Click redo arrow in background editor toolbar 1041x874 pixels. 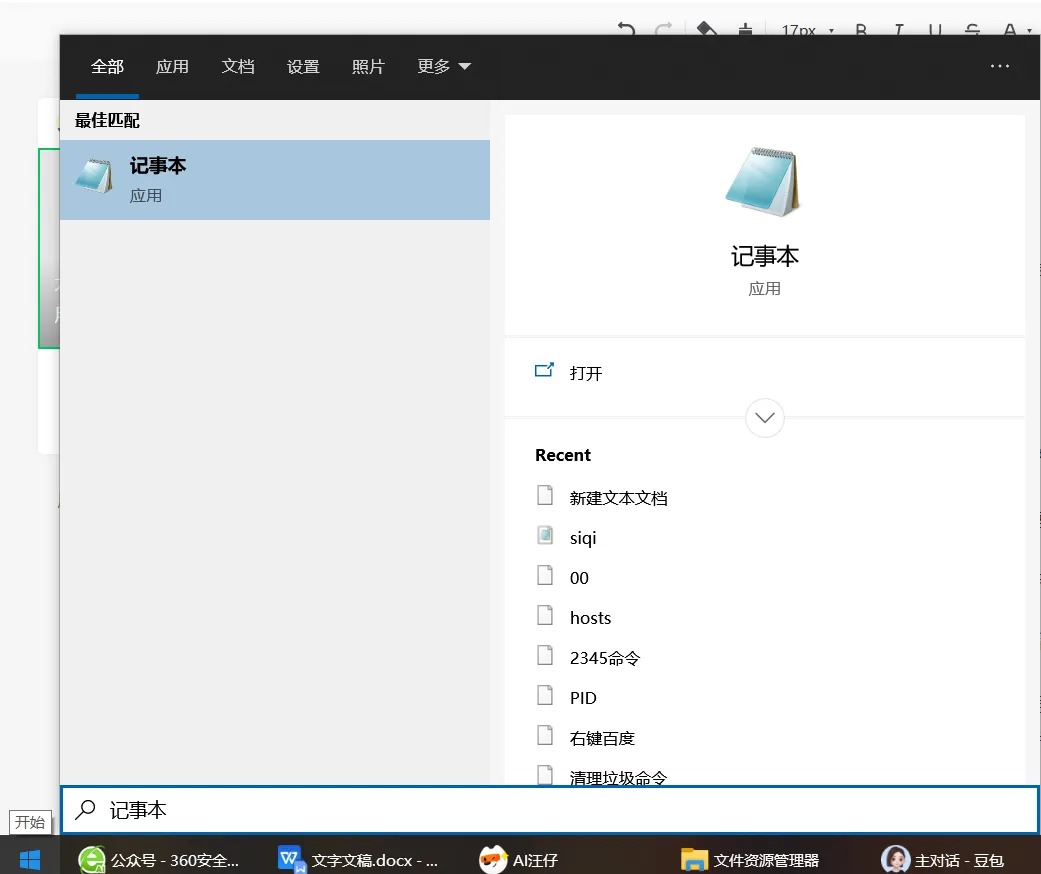point(663,29)
